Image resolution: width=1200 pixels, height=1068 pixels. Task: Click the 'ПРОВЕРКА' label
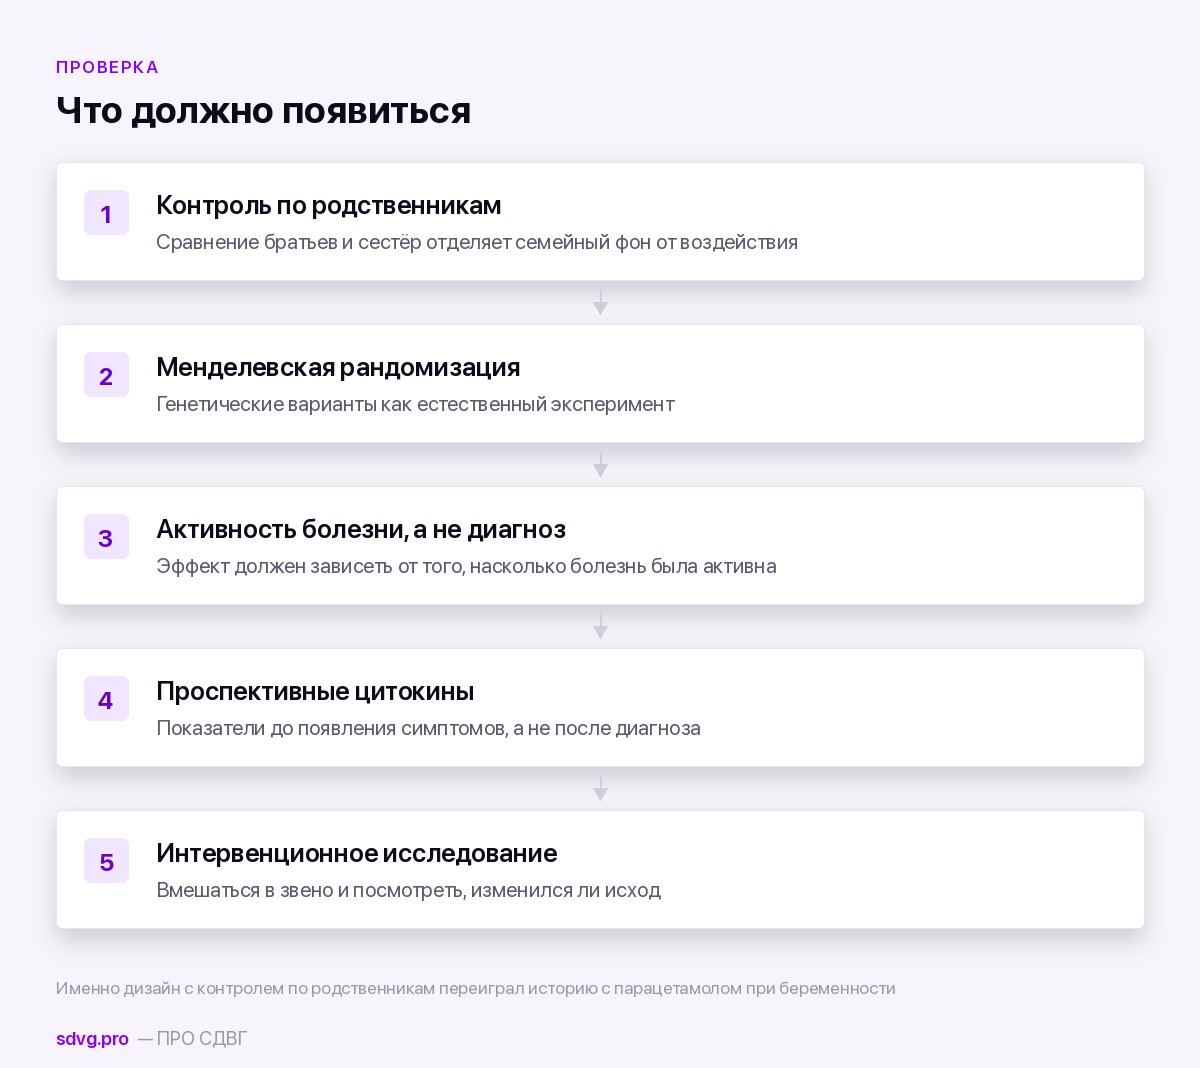[107, 67]
